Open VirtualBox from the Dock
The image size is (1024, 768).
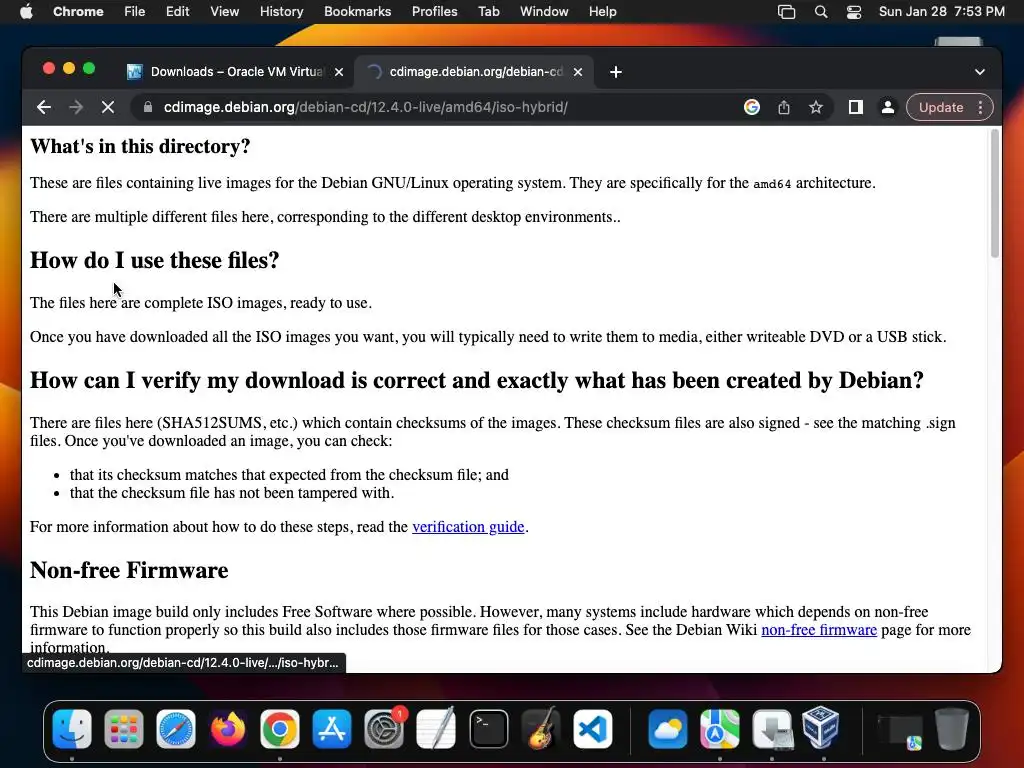click(821, 728)
